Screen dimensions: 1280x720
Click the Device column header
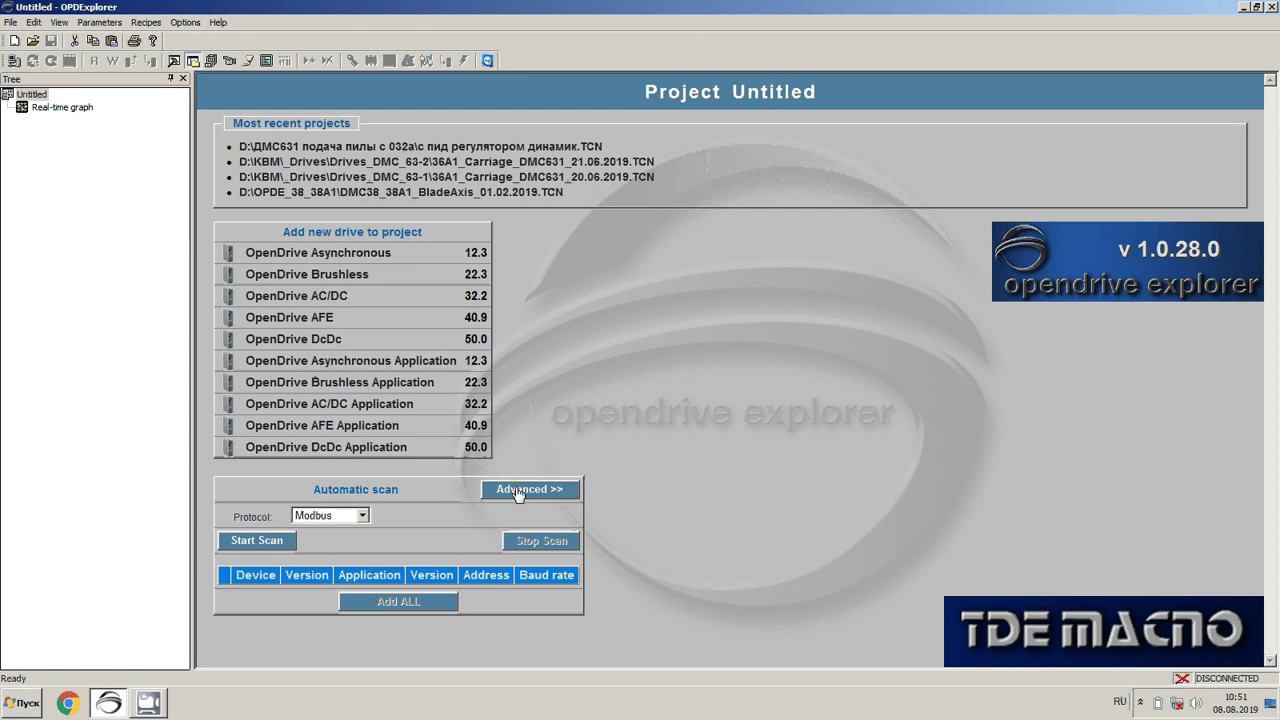[255, 575]
